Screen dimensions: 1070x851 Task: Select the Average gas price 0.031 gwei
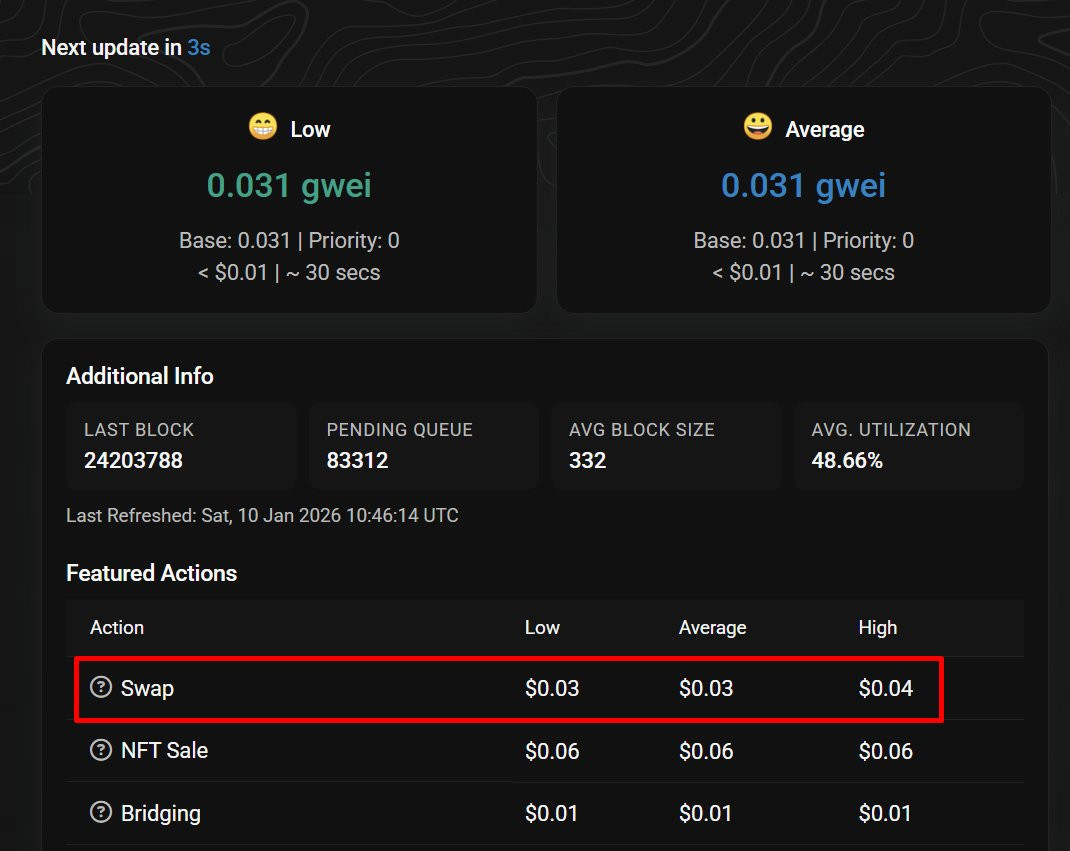(803, 186)
